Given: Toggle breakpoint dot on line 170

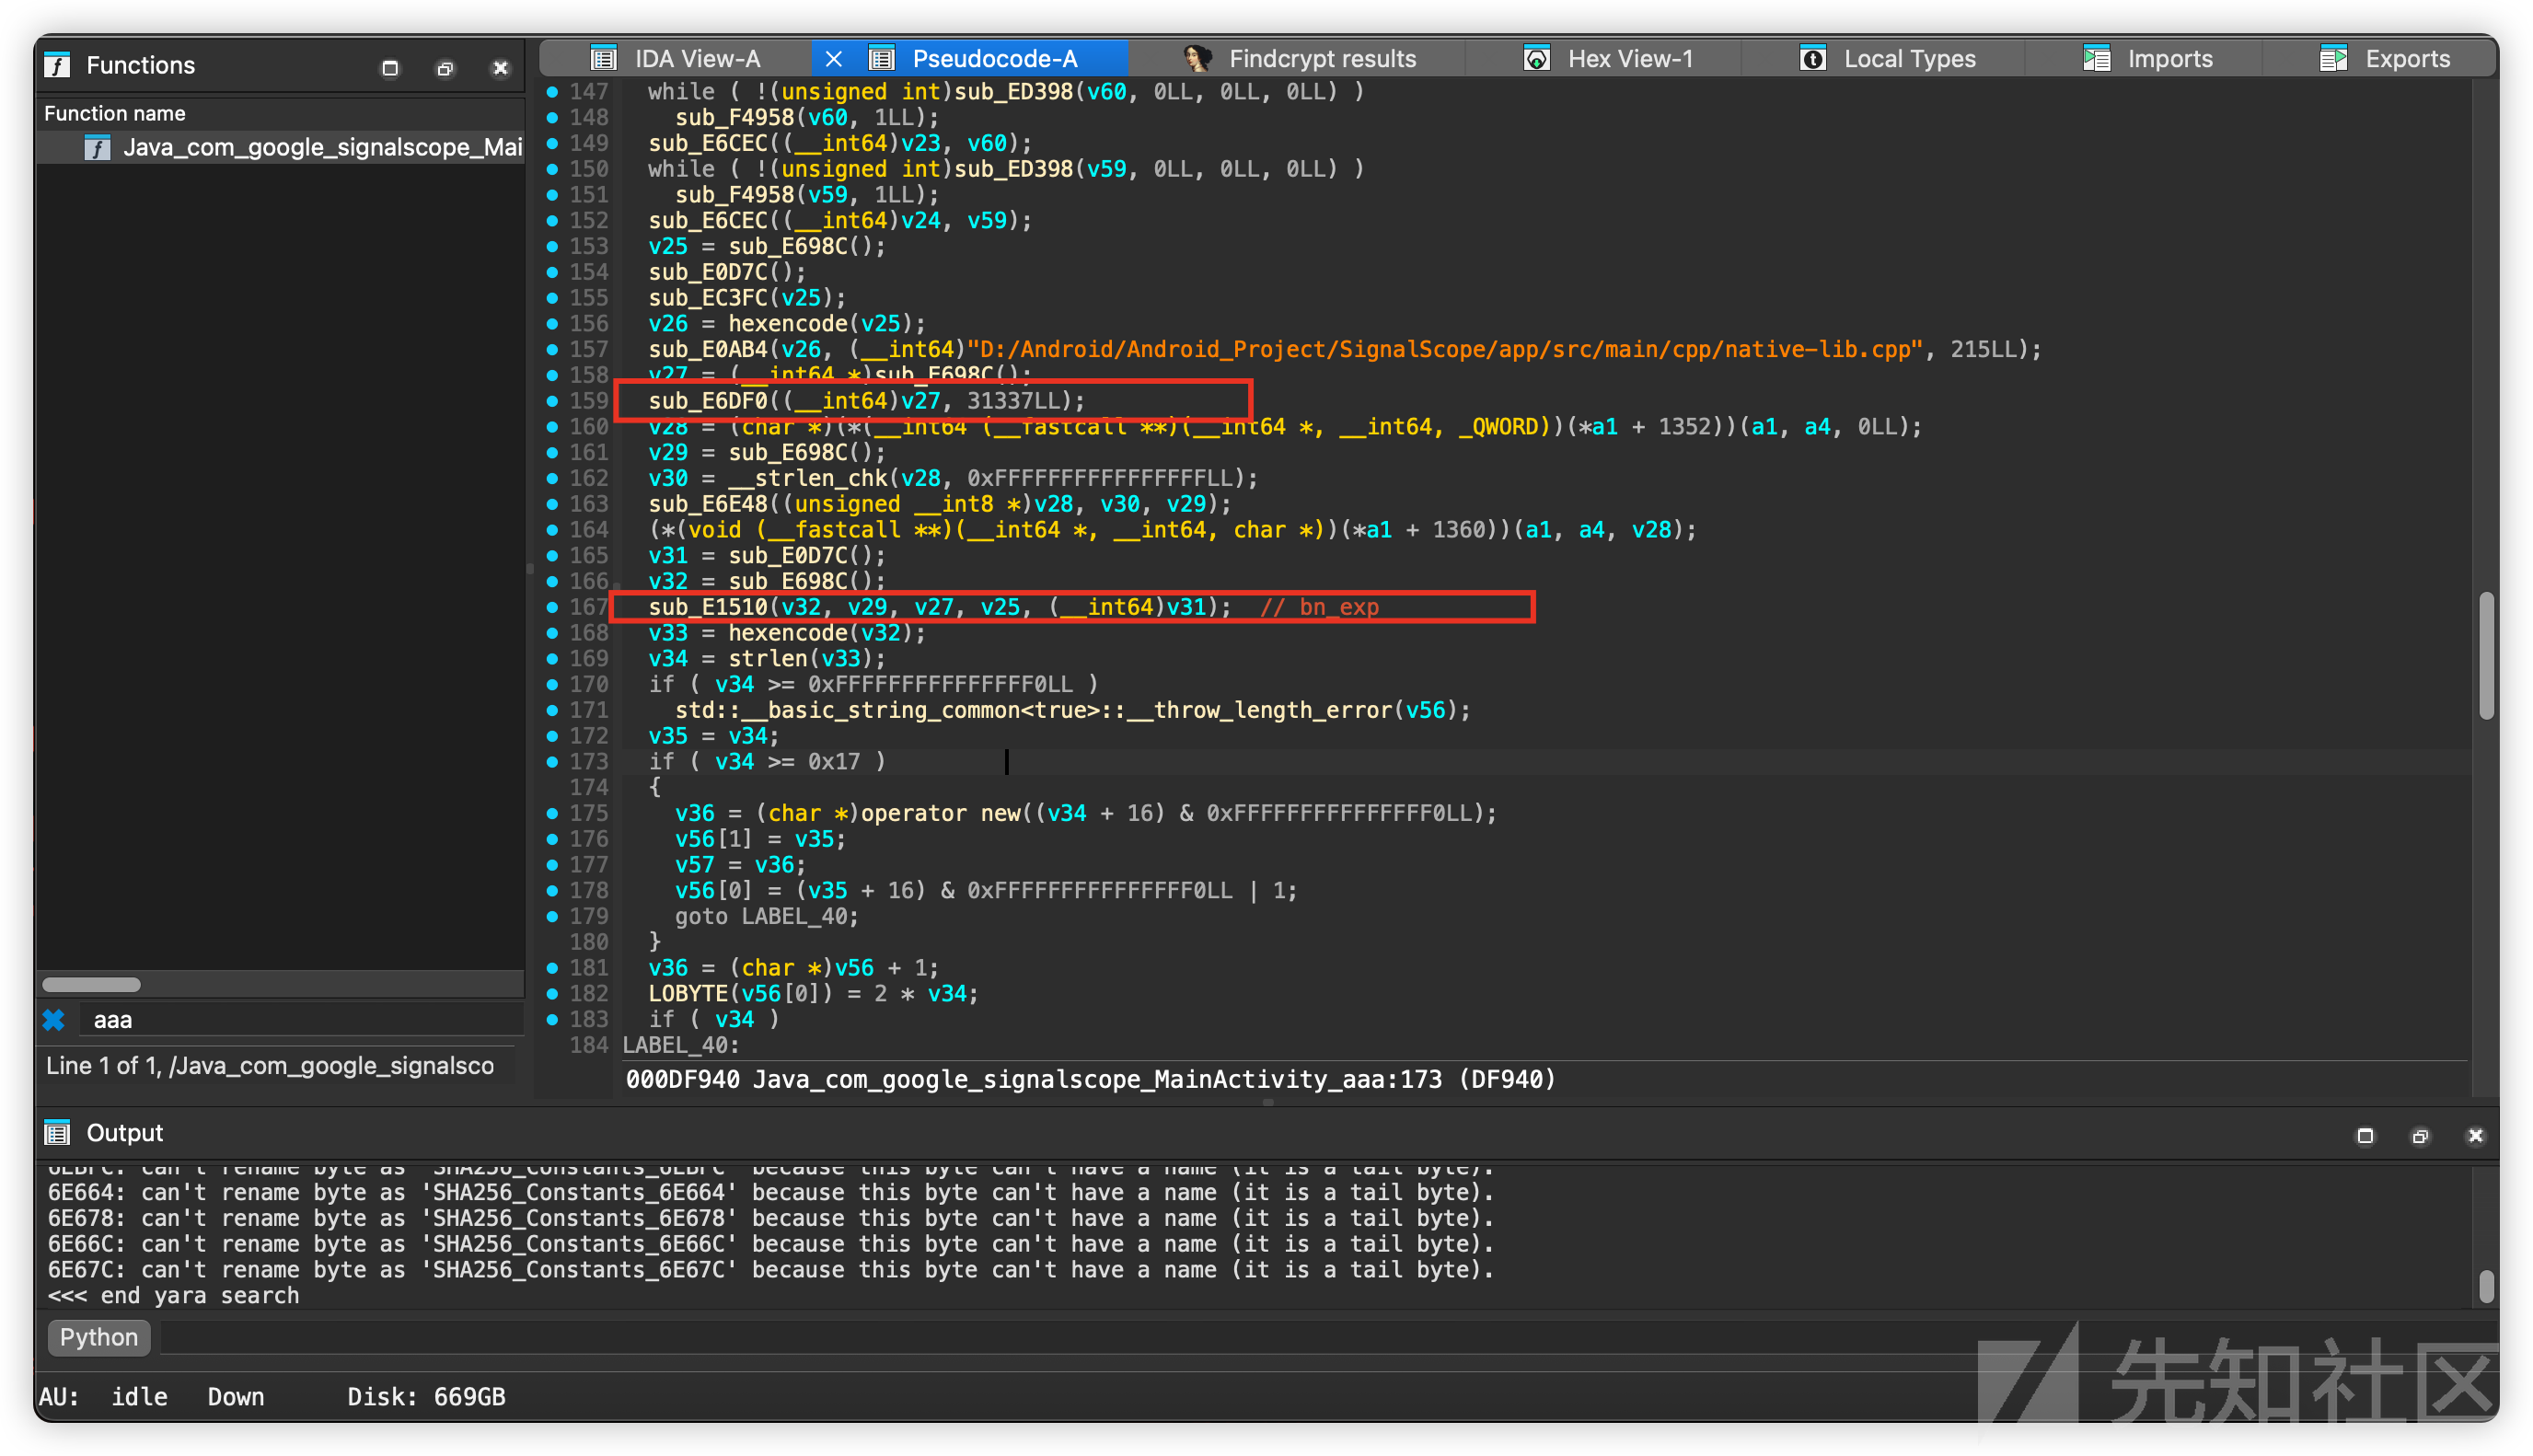Looking at the screenshot, I should tap(552, 685).
